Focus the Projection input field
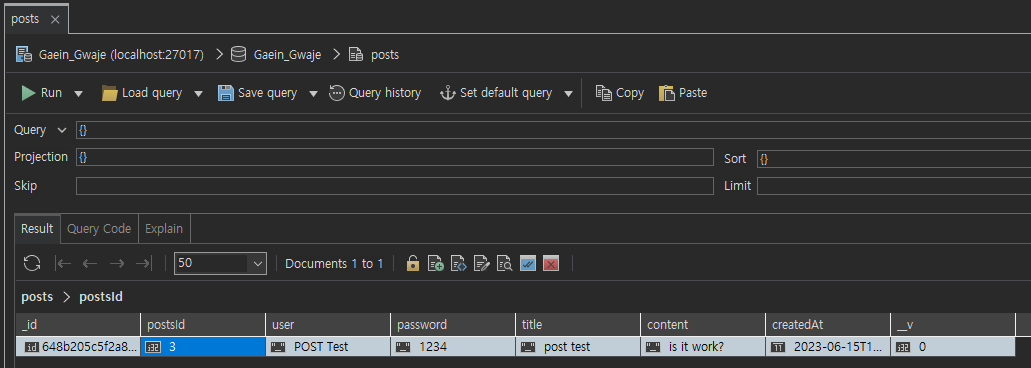The height and width of the screenshot is (368, 1031). pos(395,157)
